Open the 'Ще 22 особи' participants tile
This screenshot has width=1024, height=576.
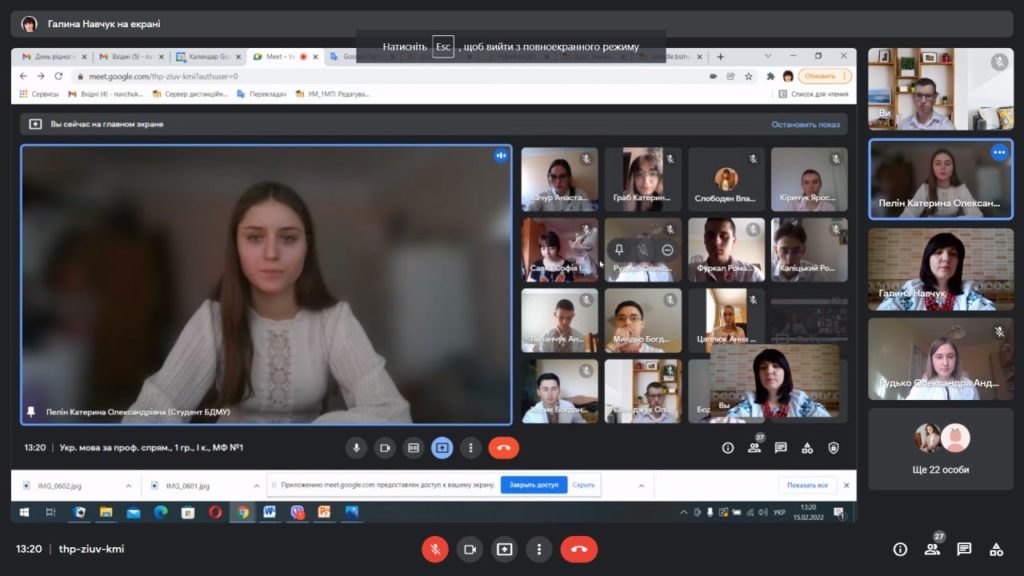[940, 449]
